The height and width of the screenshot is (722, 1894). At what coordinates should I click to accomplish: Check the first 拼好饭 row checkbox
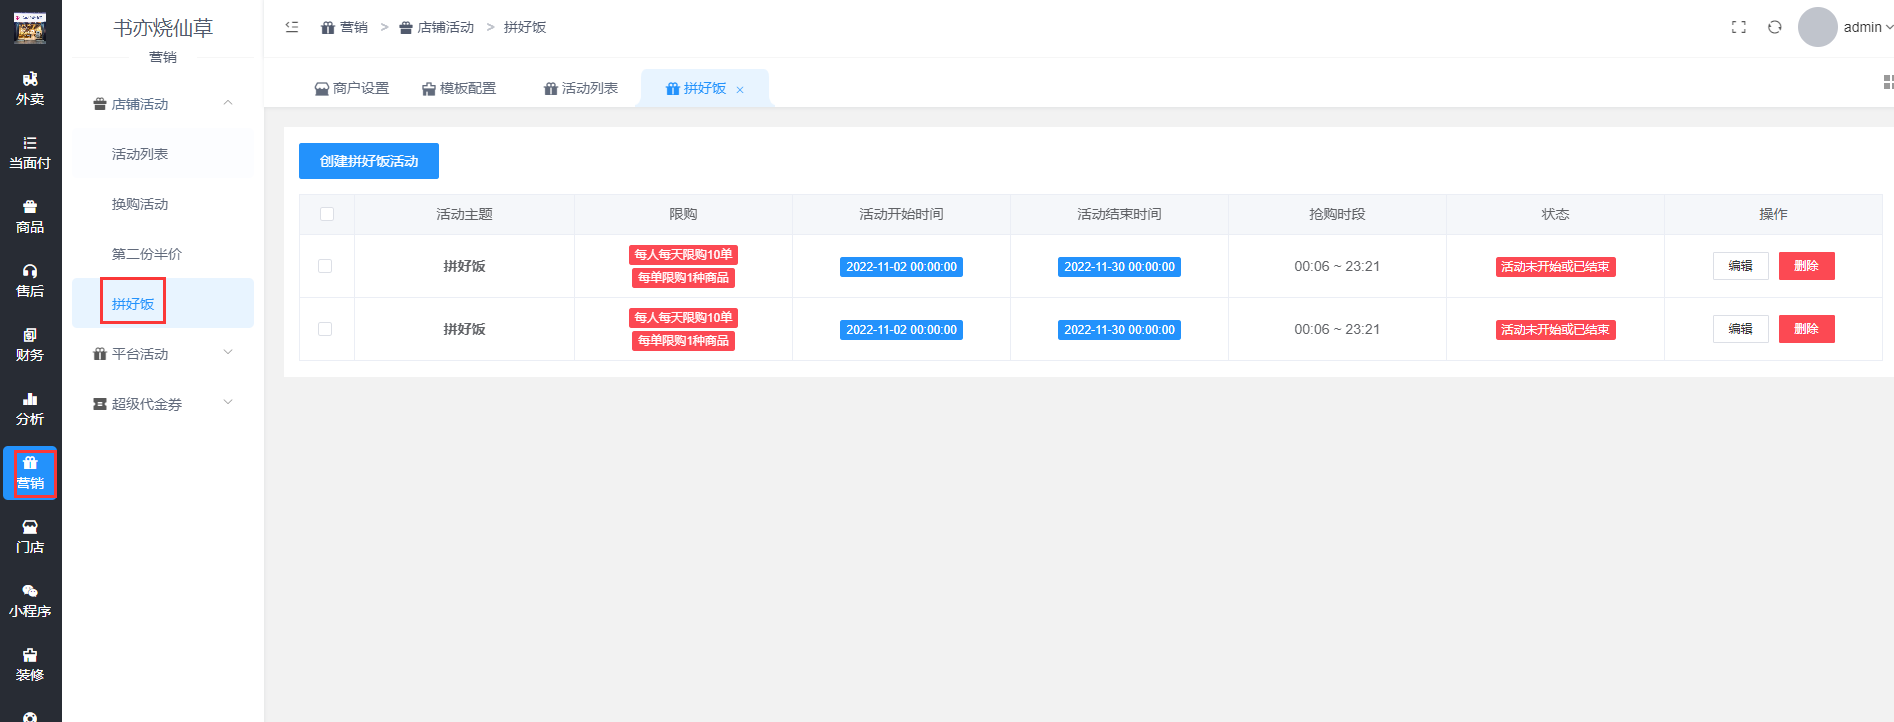click(x=325, y=266)
